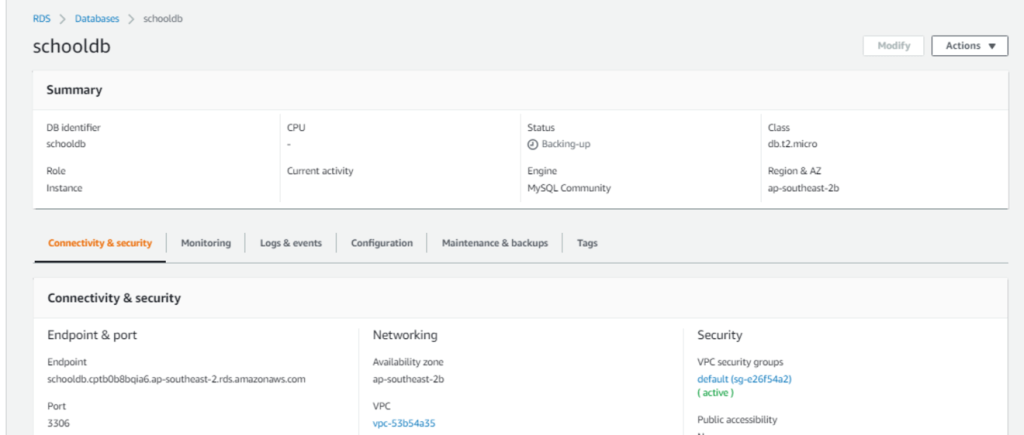
Task: Open the Maintenance & backups tab
Action: pos(495,243)
